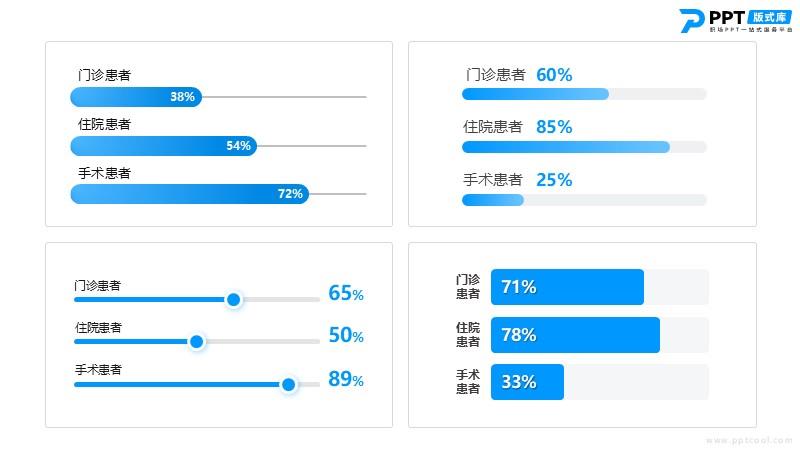Click the large 65% percentage text

(x=346, y=293)
